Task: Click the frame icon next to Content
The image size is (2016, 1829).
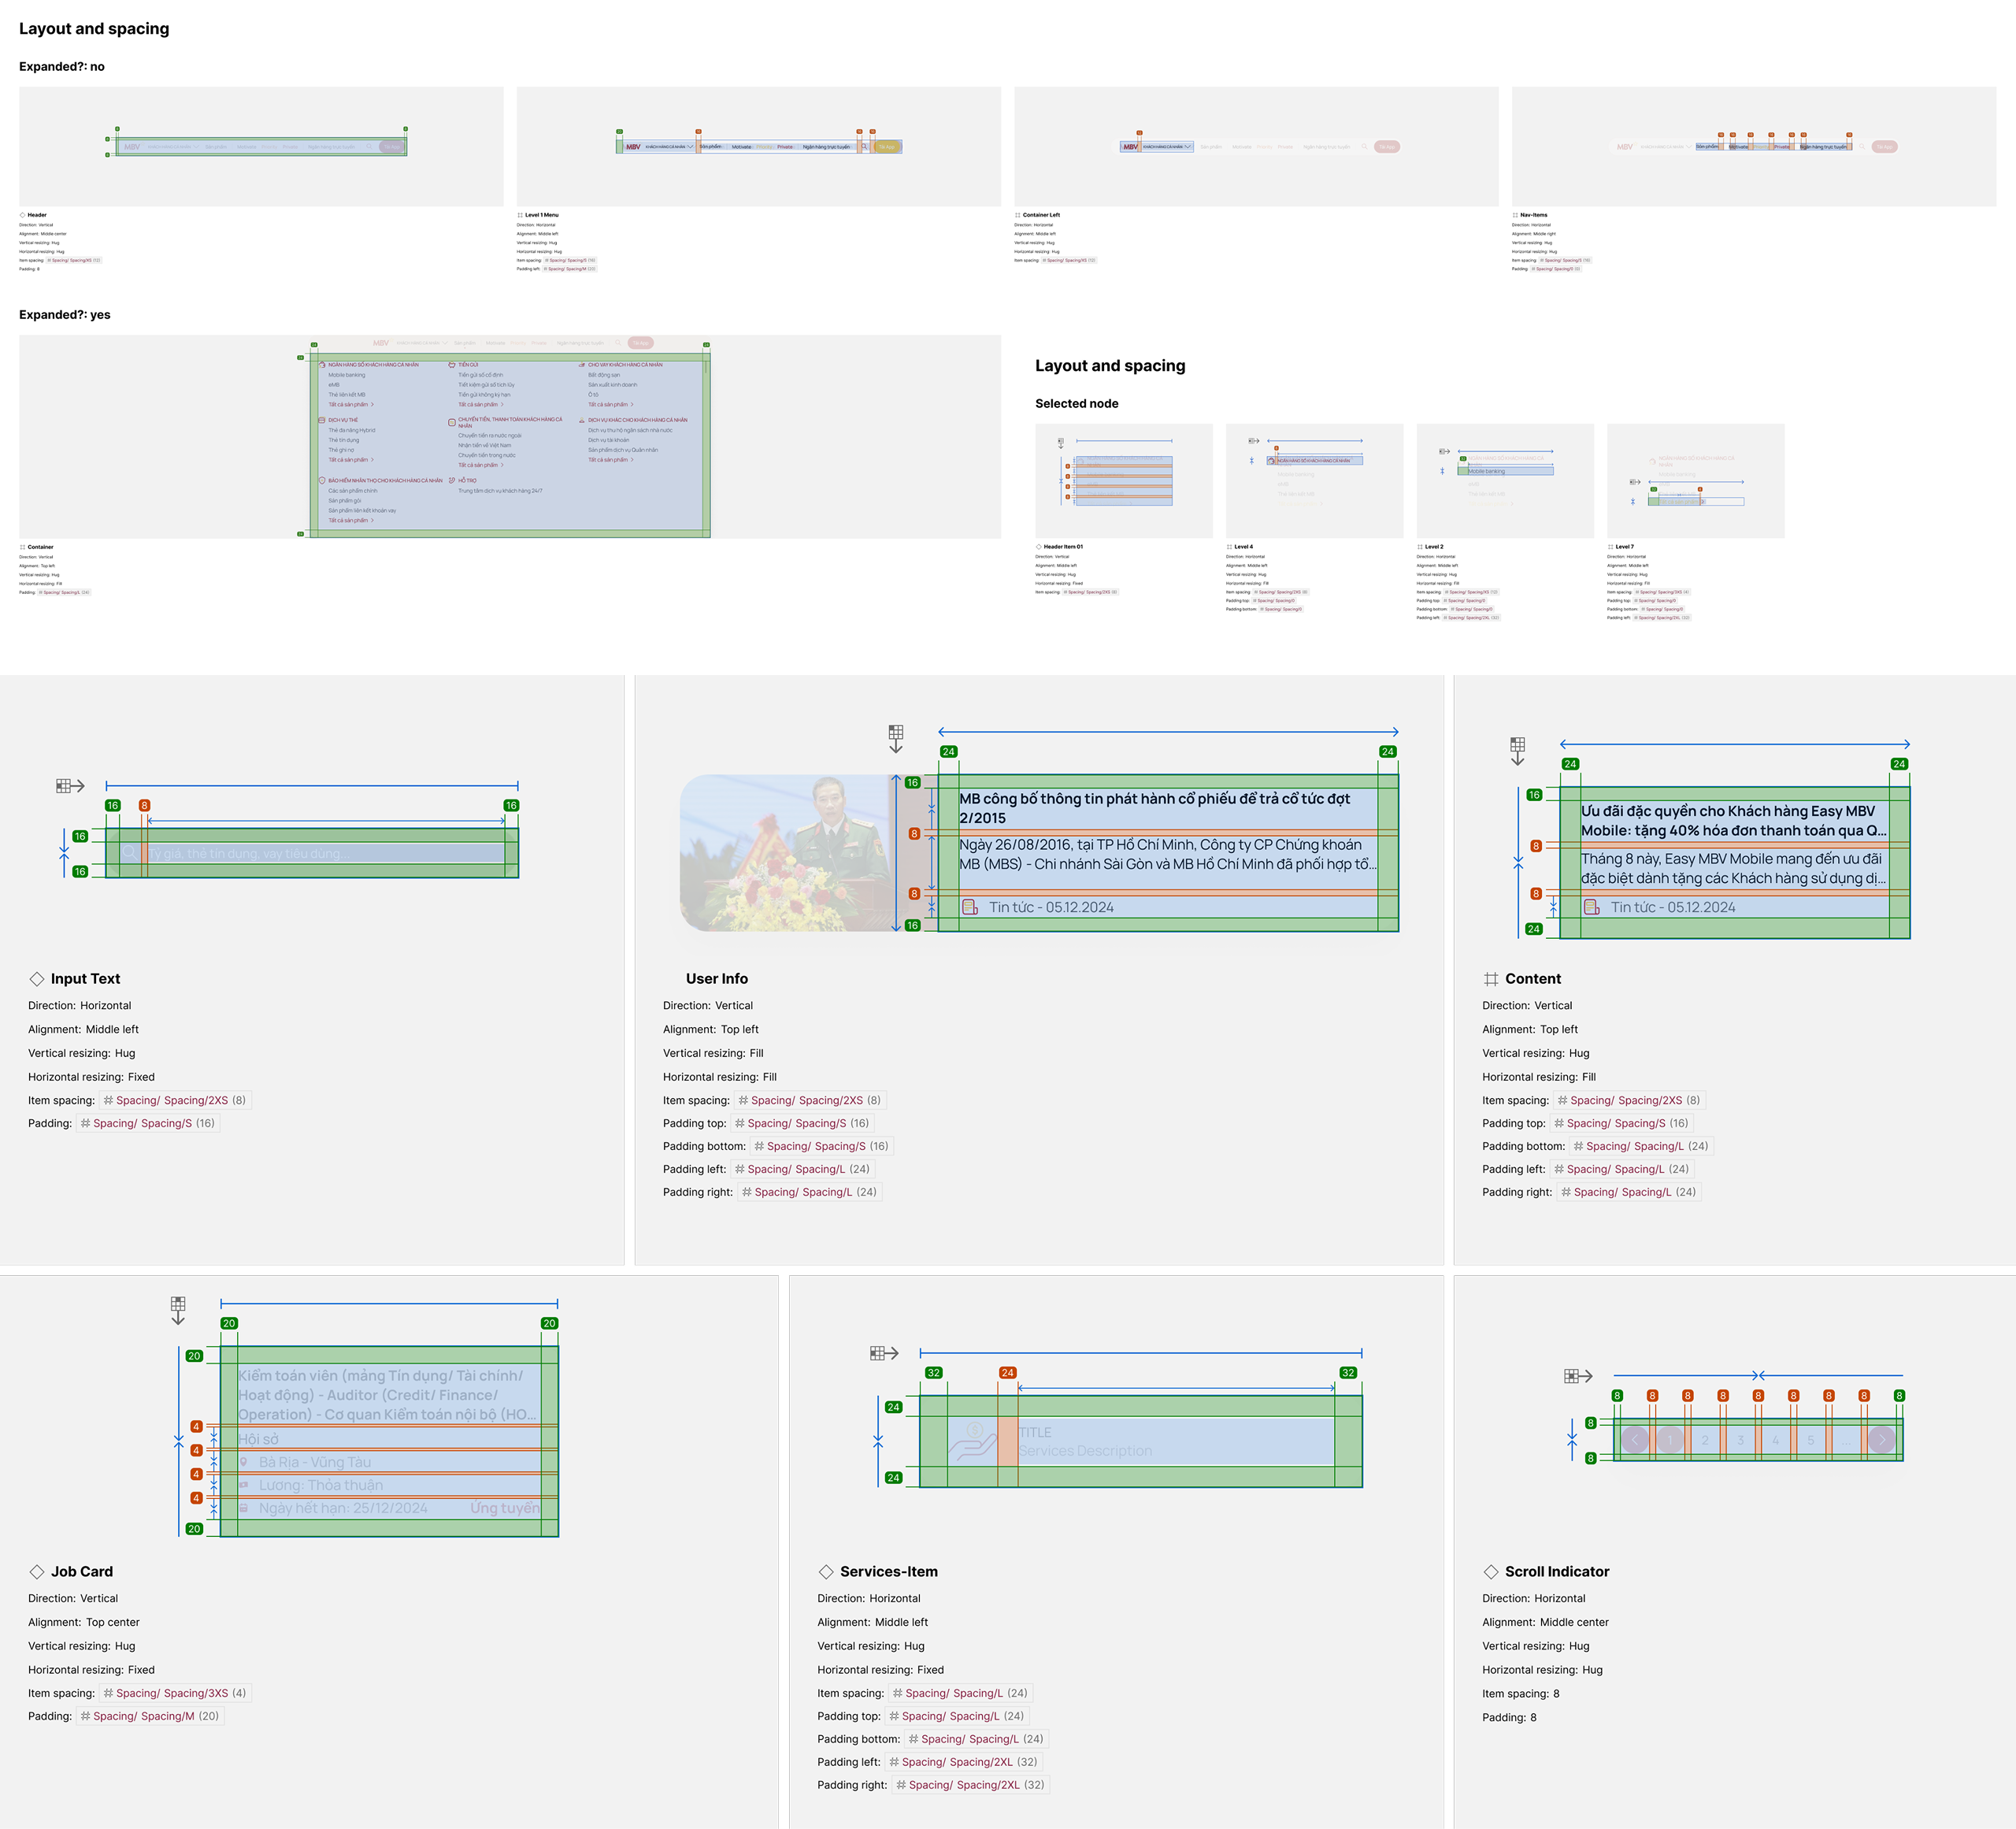Action: [x=1491, y=979]
